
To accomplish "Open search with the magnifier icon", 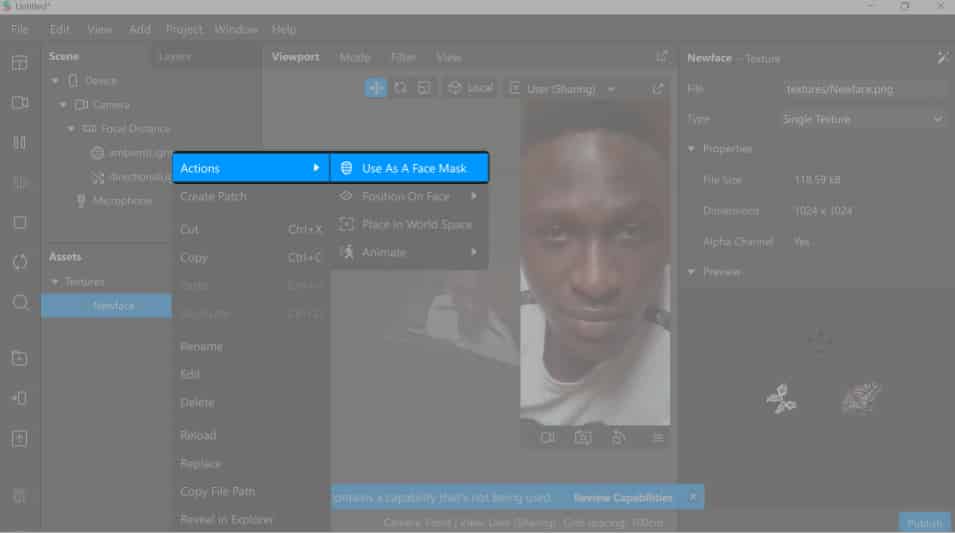I will [20, 303].
